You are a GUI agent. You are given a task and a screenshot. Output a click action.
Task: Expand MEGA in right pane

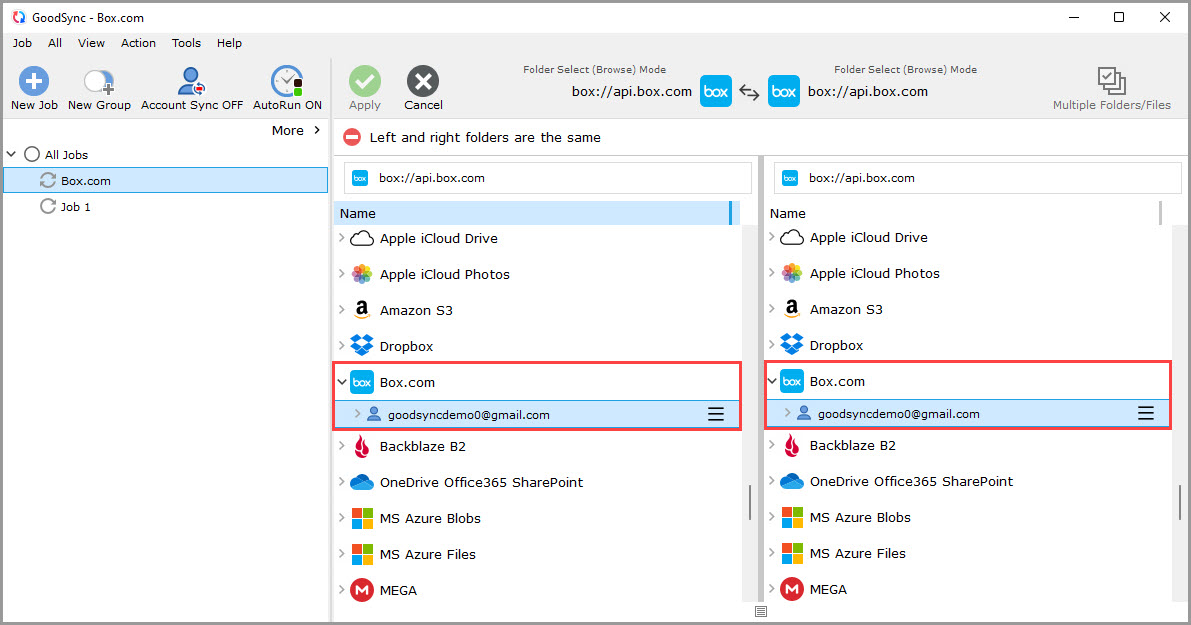click(x=772, y=589)
